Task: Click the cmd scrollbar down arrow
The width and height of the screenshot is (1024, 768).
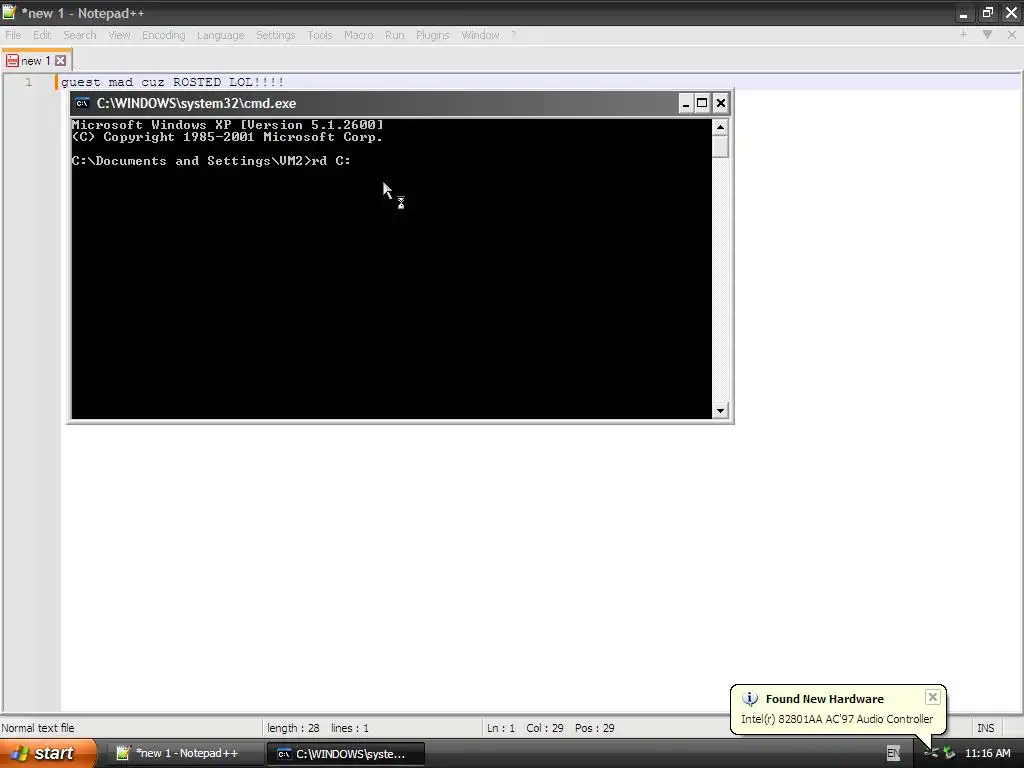Action: [720, 411]
